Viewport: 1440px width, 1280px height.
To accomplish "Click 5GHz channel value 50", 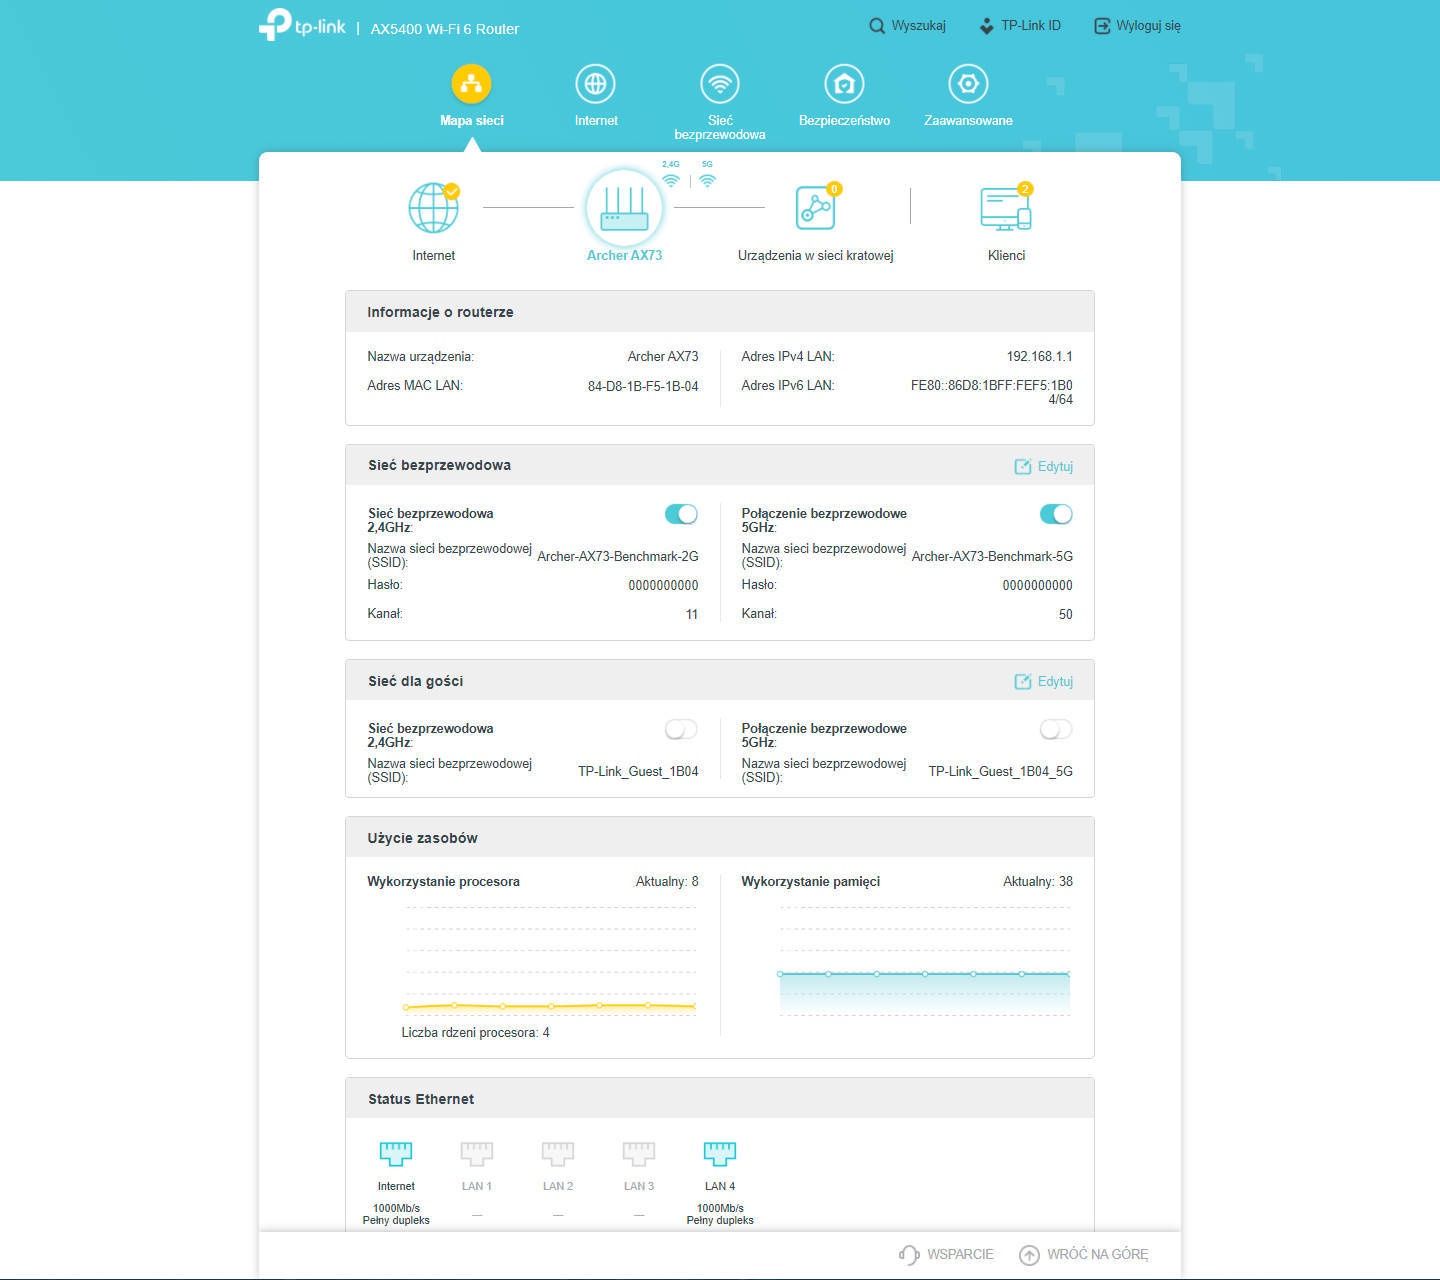I will point(1066,615).
